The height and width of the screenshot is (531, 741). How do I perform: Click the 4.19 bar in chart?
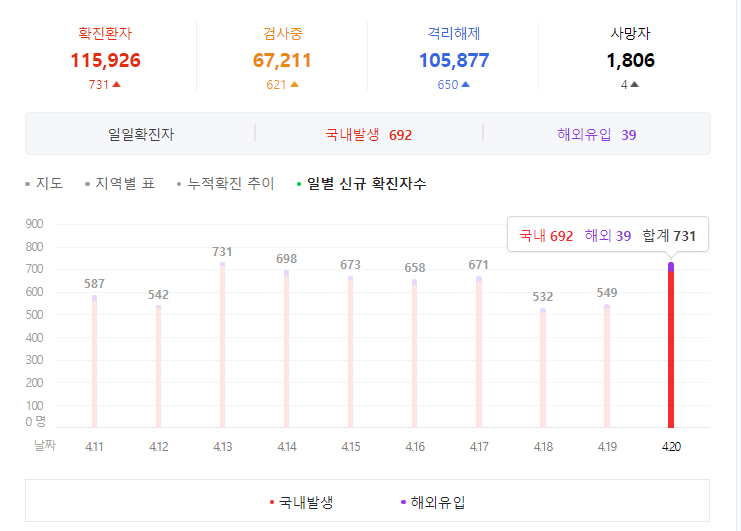[607, 366]
